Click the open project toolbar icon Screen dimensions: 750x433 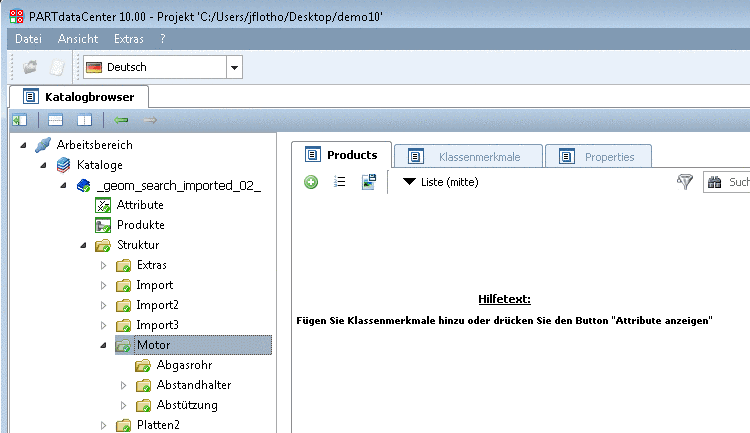(30, 67)
